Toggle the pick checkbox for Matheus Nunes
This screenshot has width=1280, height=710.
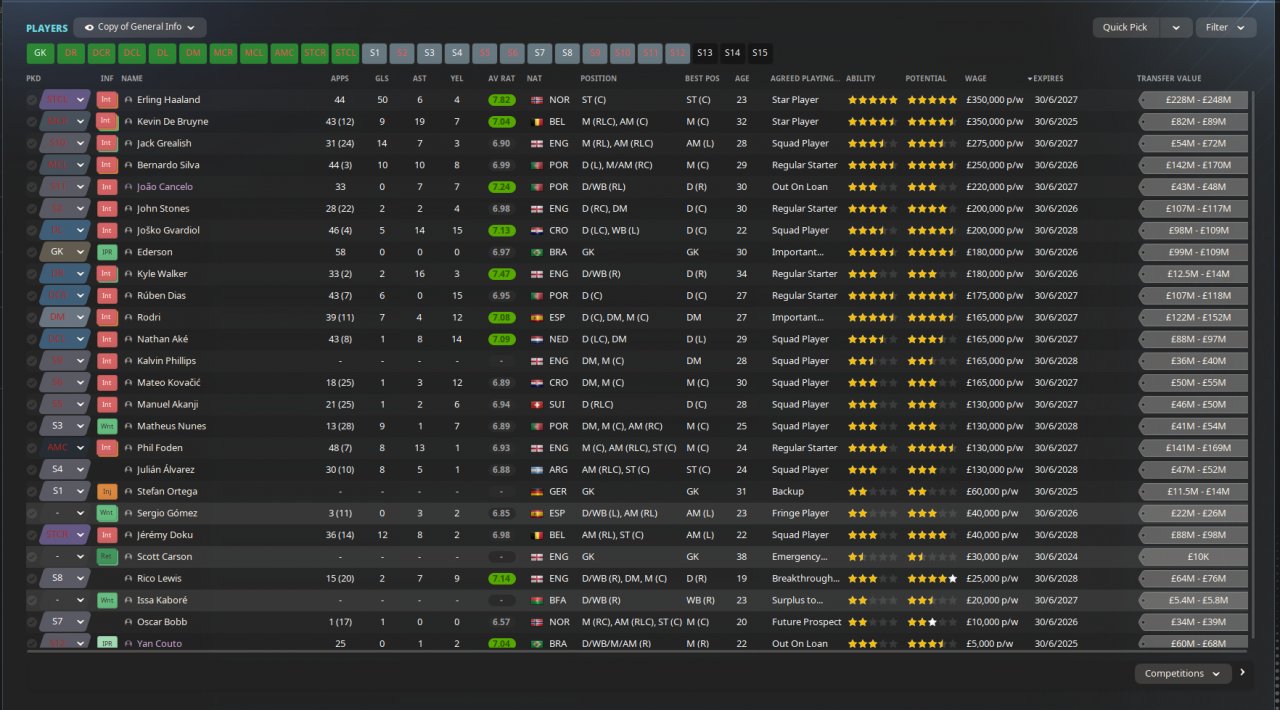[x=32, y=426]
